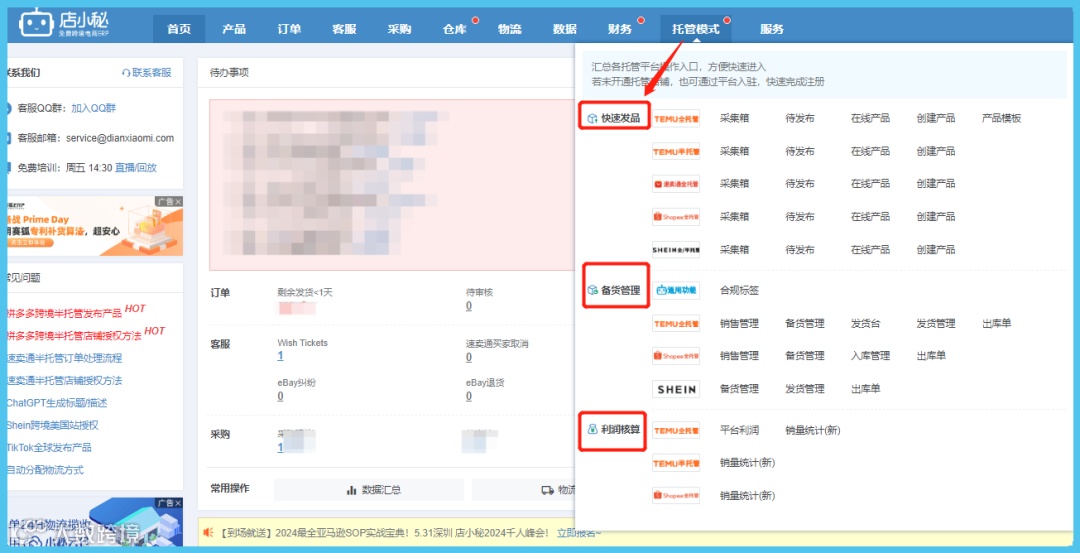
Task: Close the 24H物流 ad banner
Action: (178, 503)
